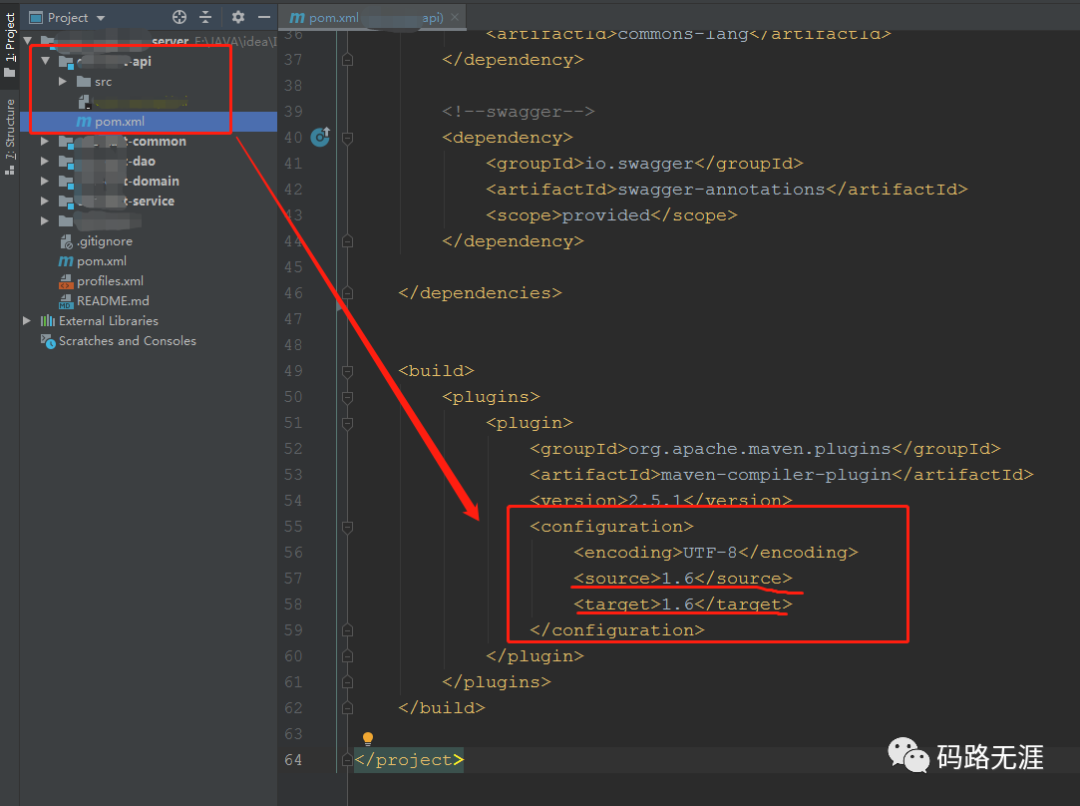Click the Scratches and Consoles icon
The height and width of the screenshot is (806, 1080).
point(48,341)
